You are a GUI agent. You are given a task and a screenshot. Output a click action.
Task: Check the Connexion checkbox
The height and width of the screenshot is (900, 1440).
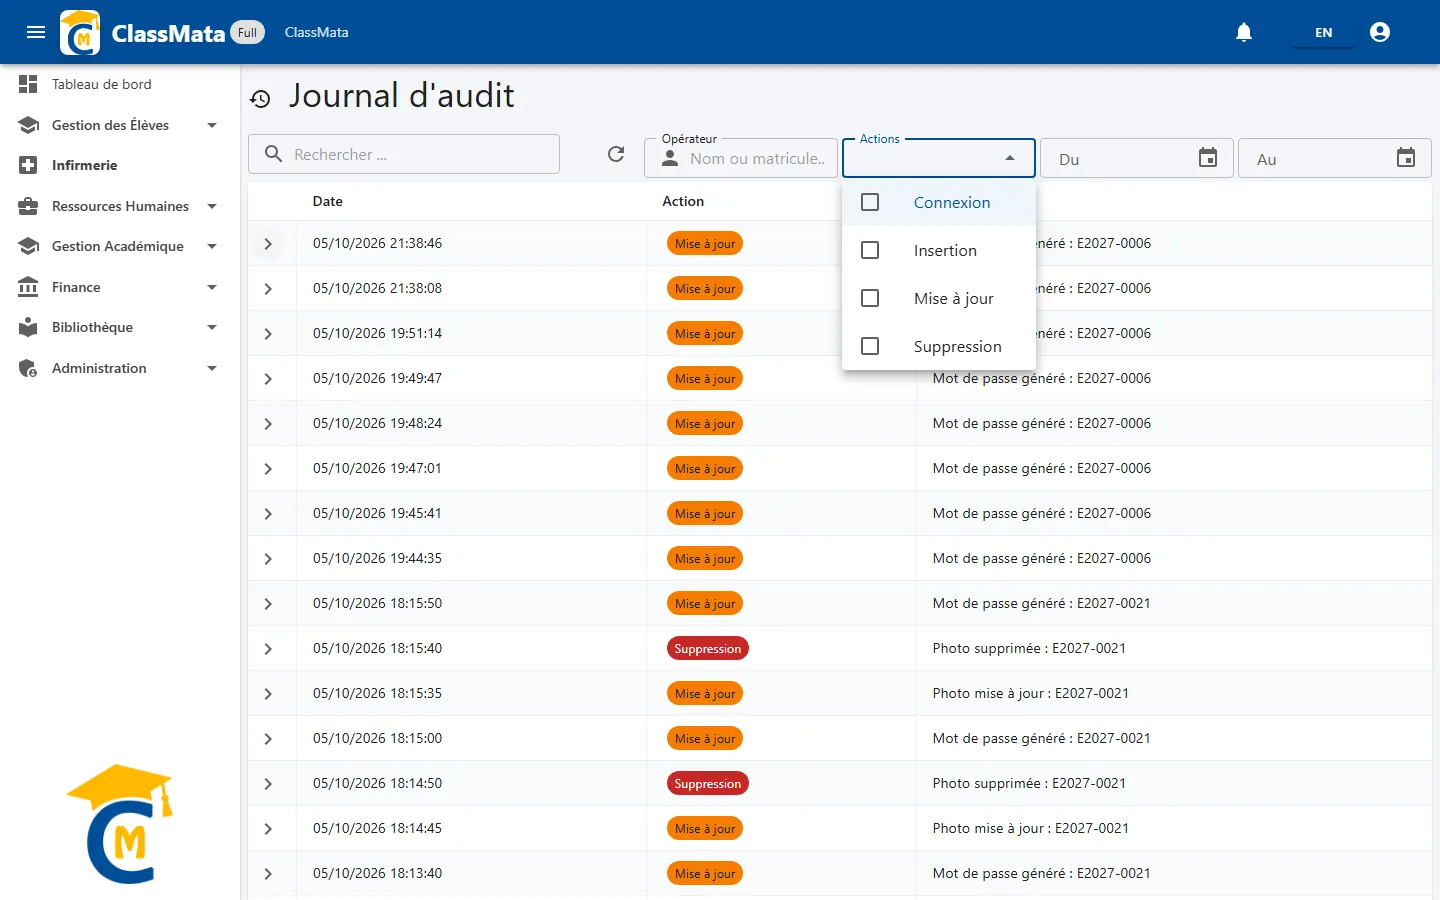pyautogui.click(x=870, y=202)
